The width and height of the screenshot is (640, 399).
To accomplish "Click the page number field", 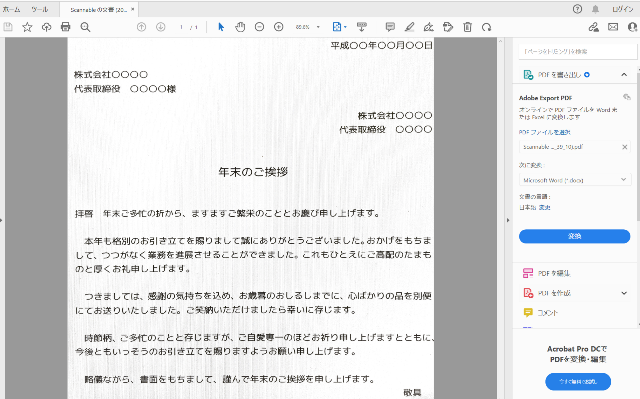I will (181, 27).
